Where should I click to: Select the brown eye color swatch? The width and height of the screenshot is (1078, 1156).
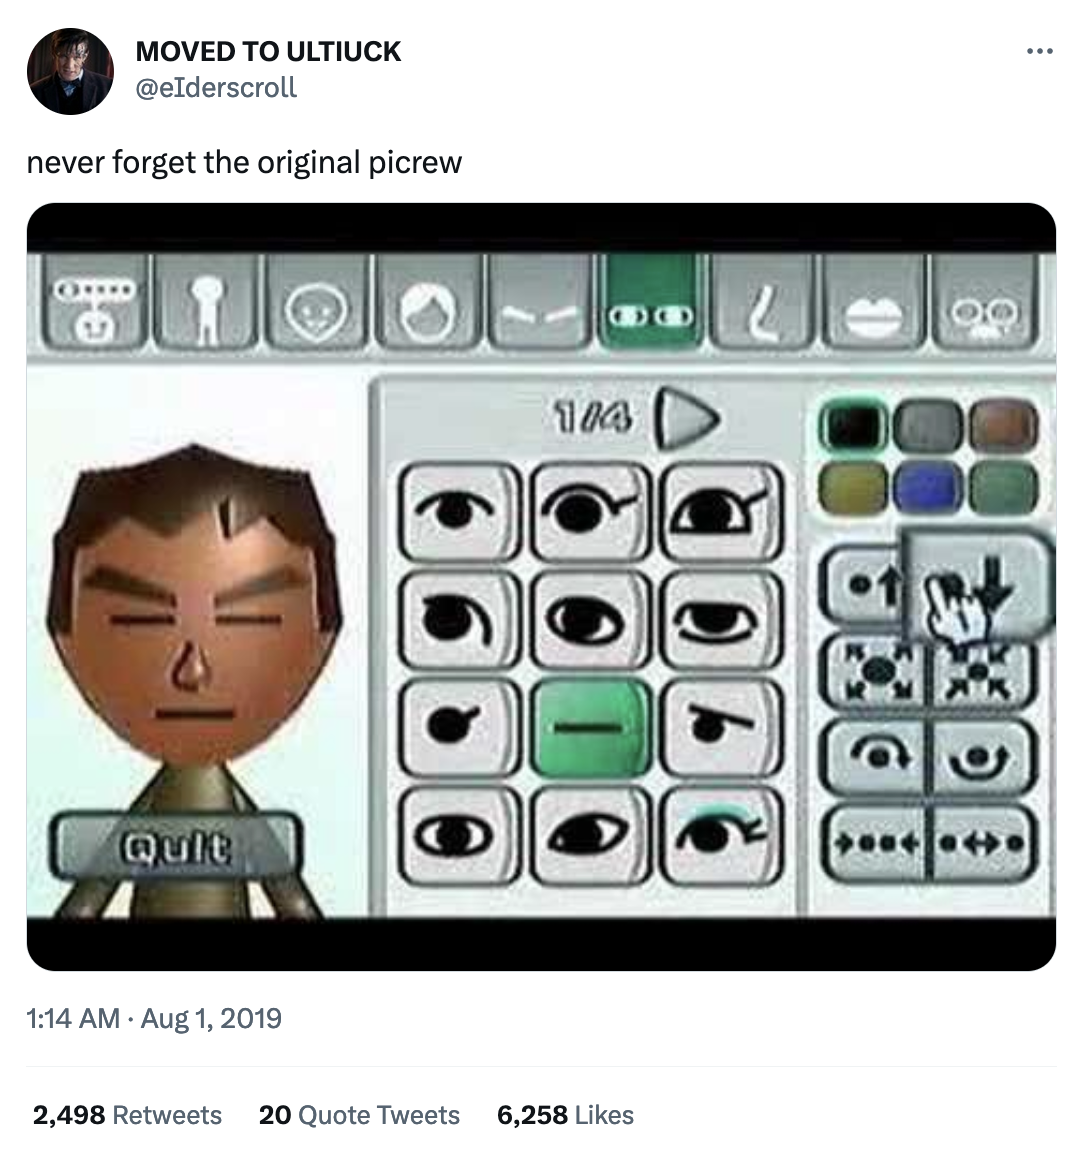click(1001, 427)
